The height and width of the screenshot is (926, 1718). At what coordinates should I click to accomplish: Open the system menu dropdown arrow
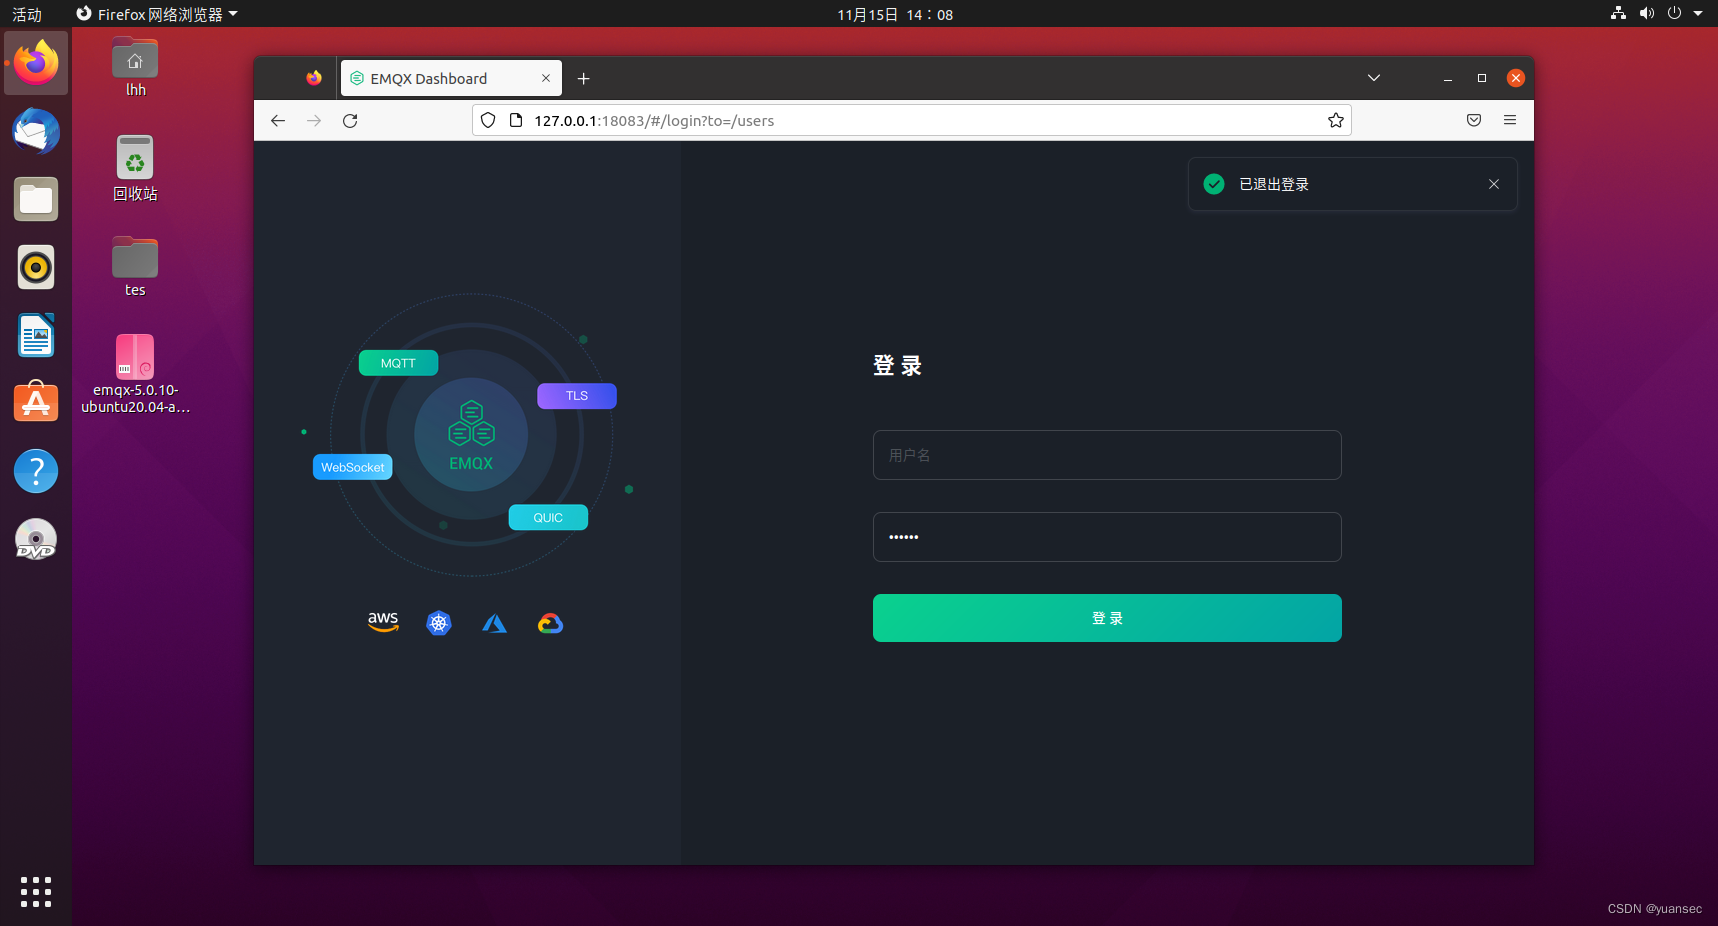1698,14
